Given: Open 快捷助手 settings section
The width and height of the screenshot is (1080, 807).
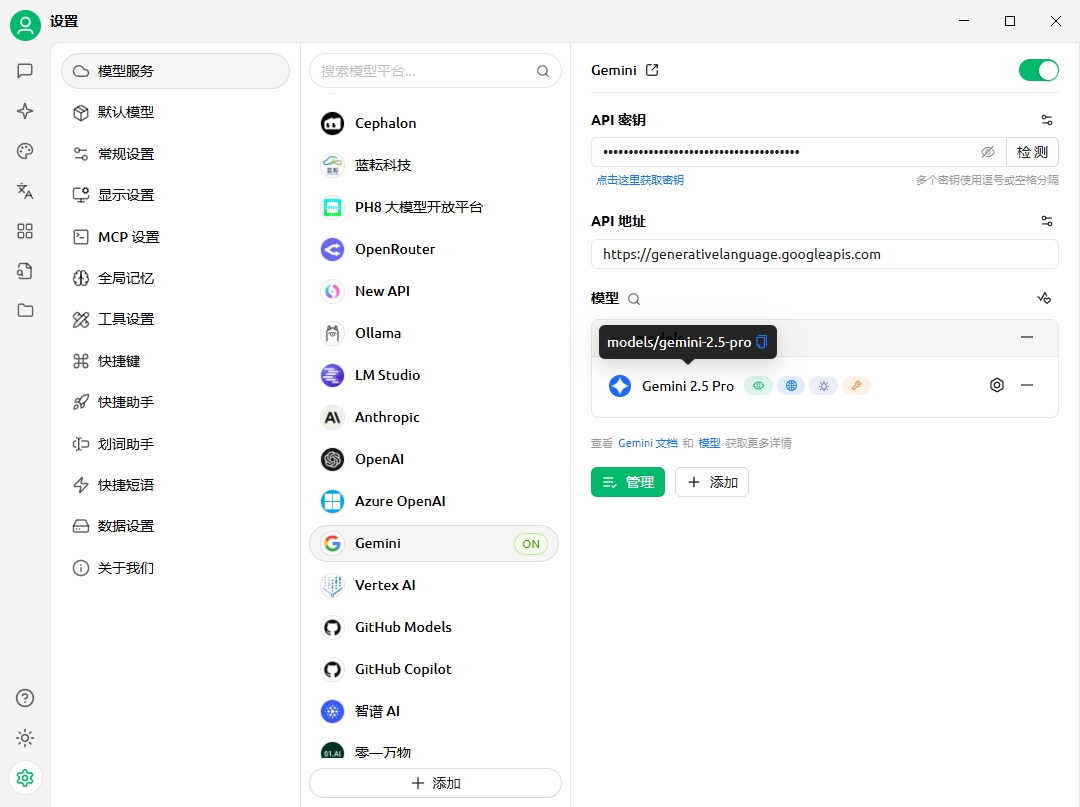Looking at the screenshot, I should 175,402.
